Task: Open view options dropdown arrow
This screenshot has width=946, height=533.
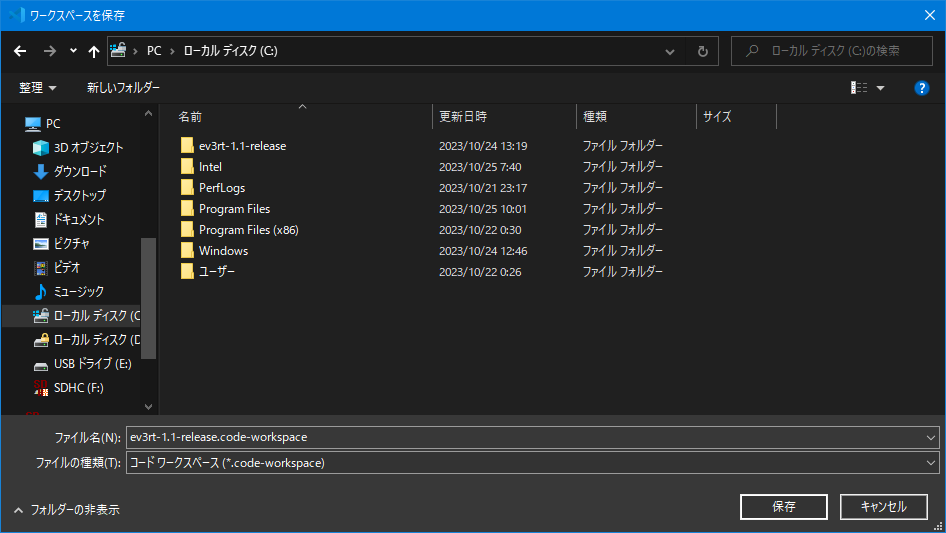Action: (x=880, y=88)
